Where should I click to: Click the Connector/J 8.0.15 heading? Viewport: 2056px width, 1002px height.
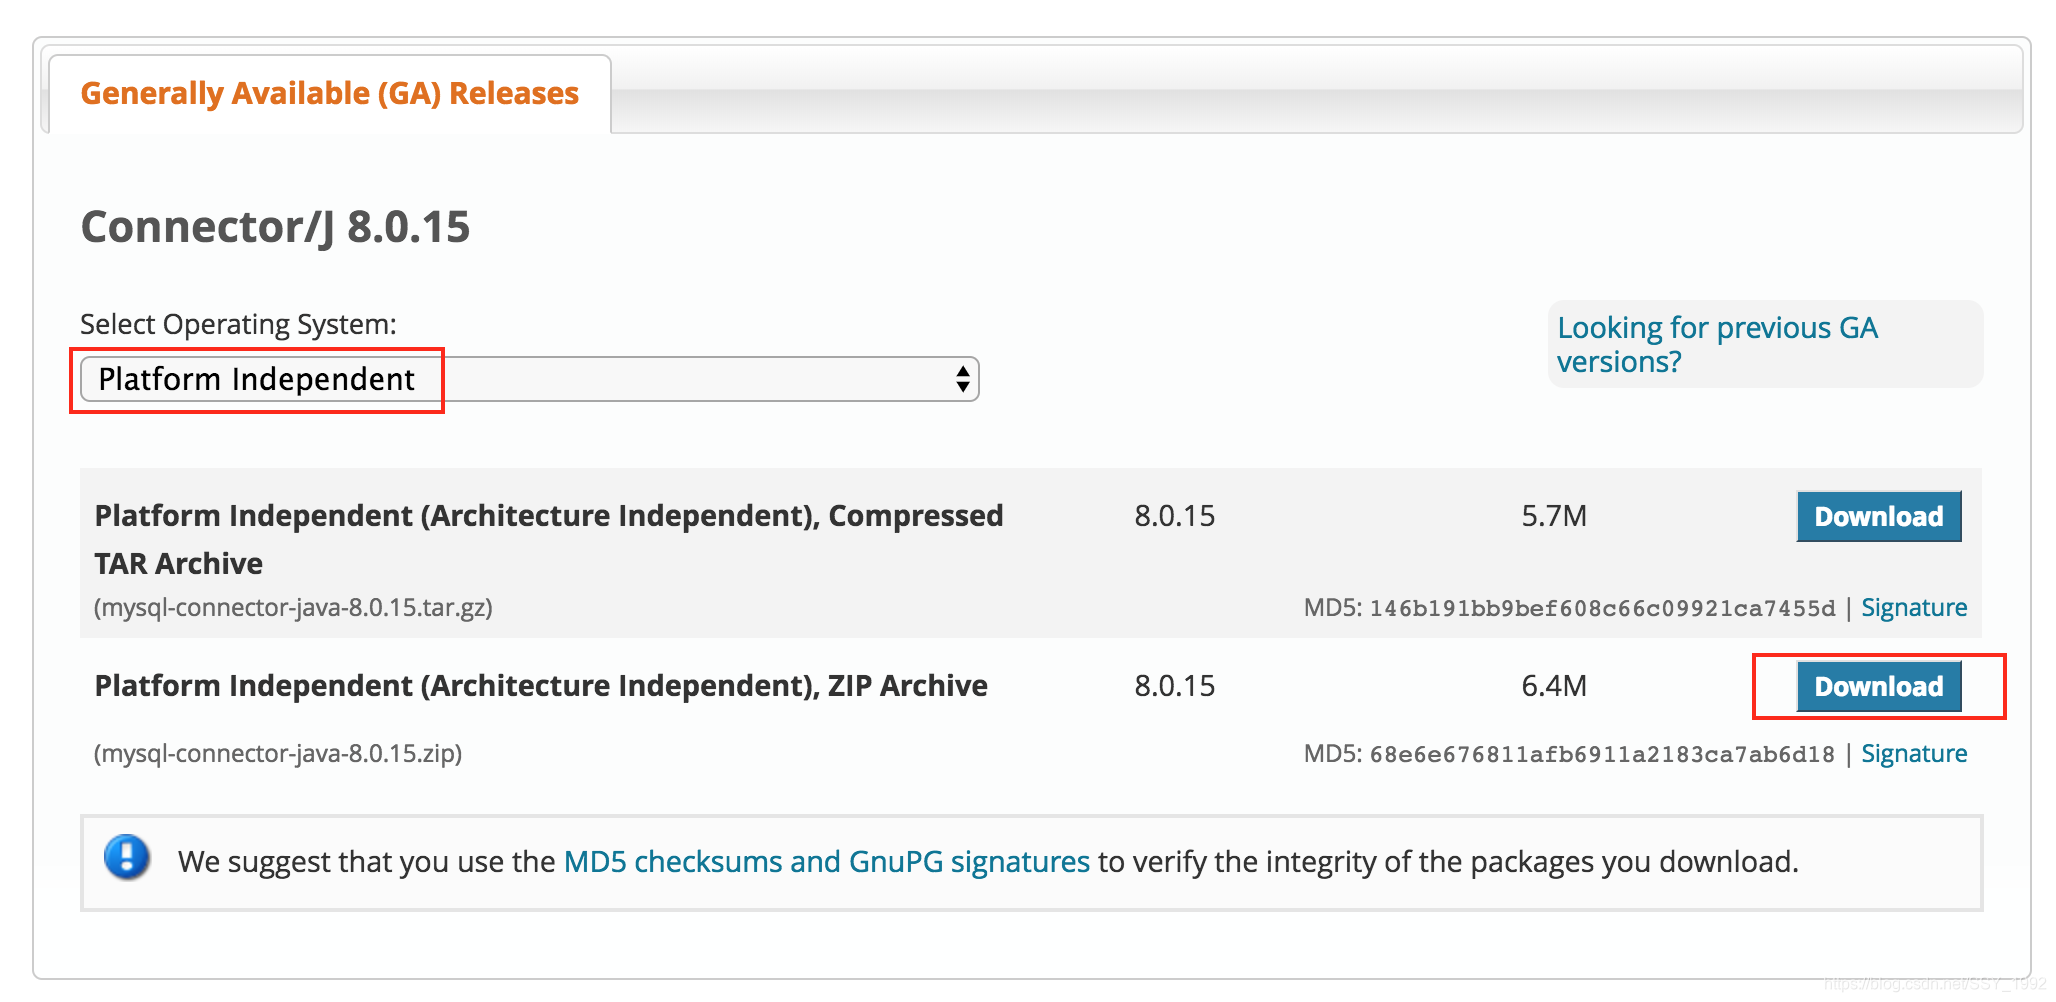275,227
